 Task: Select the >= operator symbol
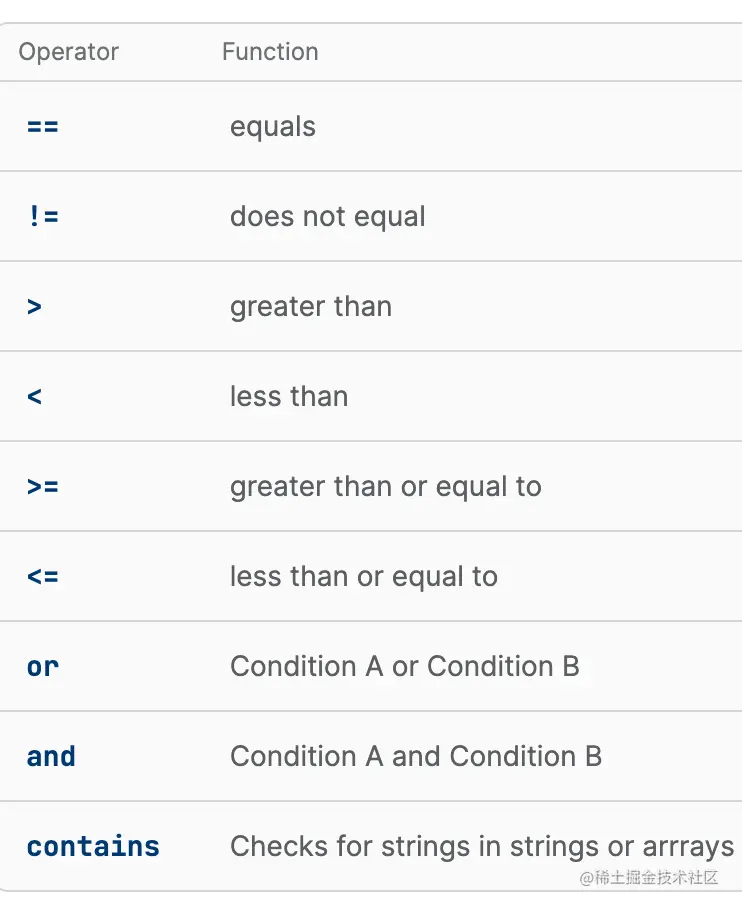pyautogui.click(x=43, y=487)
